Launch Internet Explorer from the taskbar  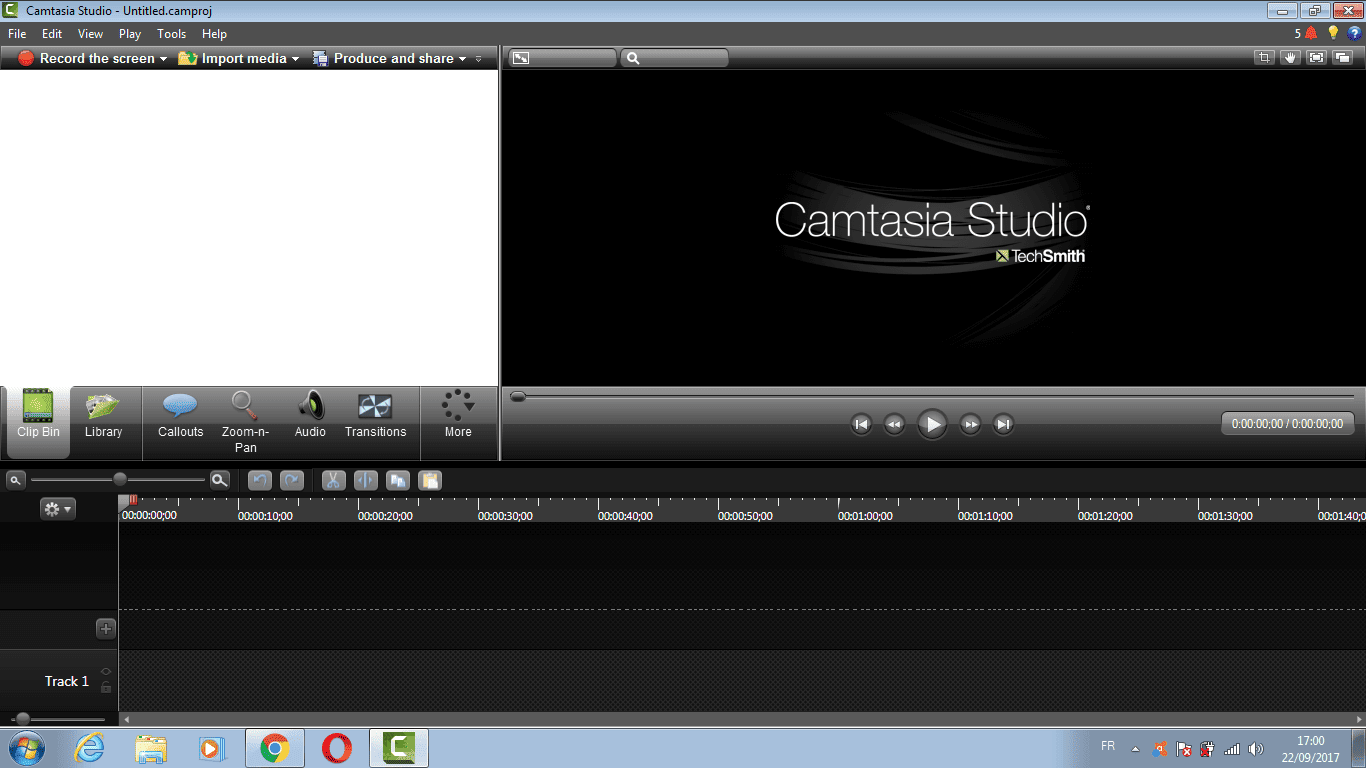pyautogui.click(x=90, y=748)
